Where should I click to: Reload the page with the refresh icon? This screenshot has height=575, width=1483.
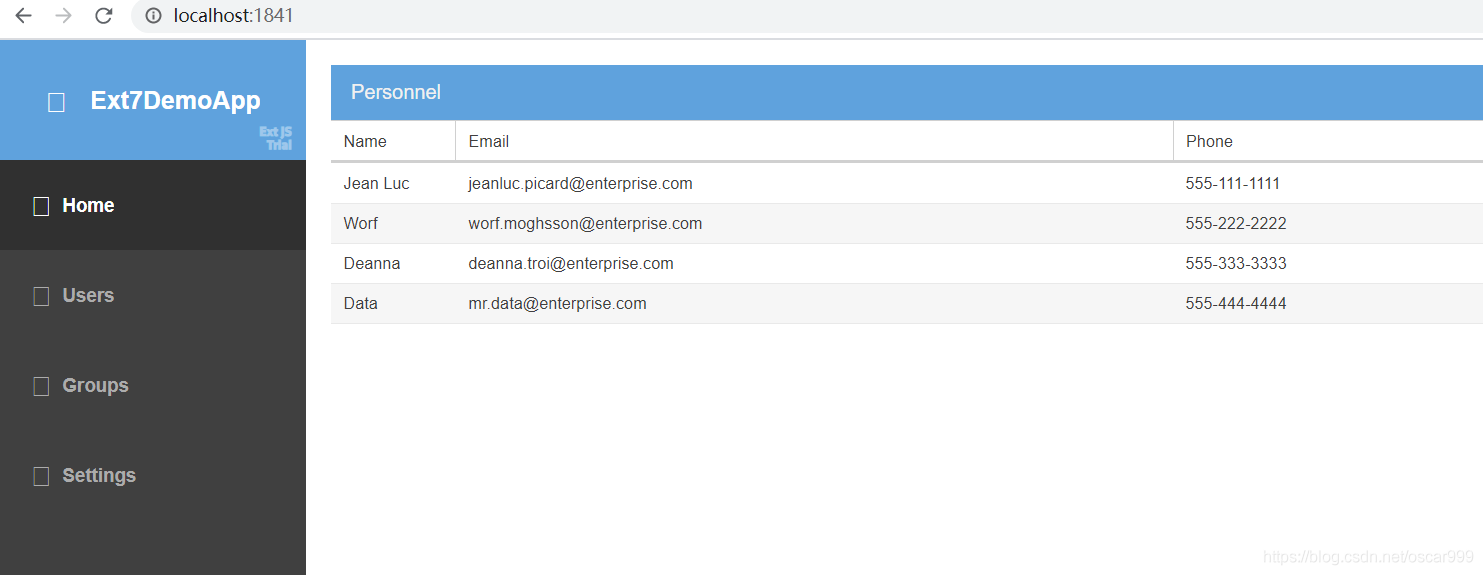[103, 16]
